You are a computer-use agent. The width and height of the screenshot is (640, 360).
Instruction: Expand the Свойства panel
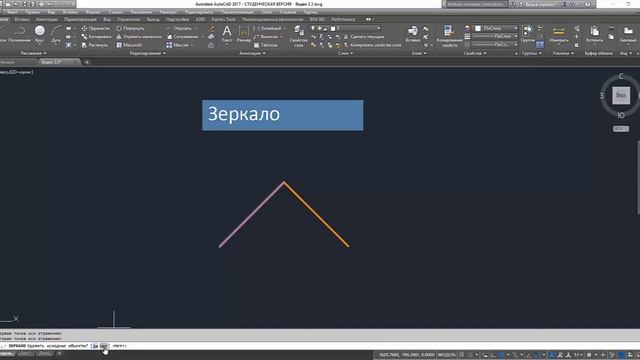(475, 53)
